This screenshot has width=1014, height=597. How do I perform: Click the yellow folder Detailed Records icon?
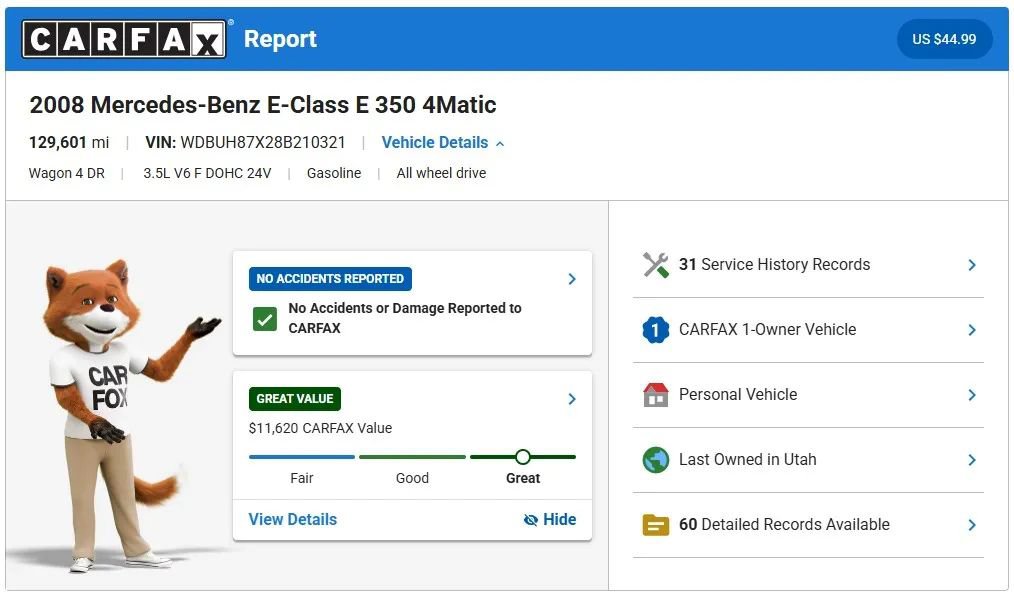click(x=656, y=525)
